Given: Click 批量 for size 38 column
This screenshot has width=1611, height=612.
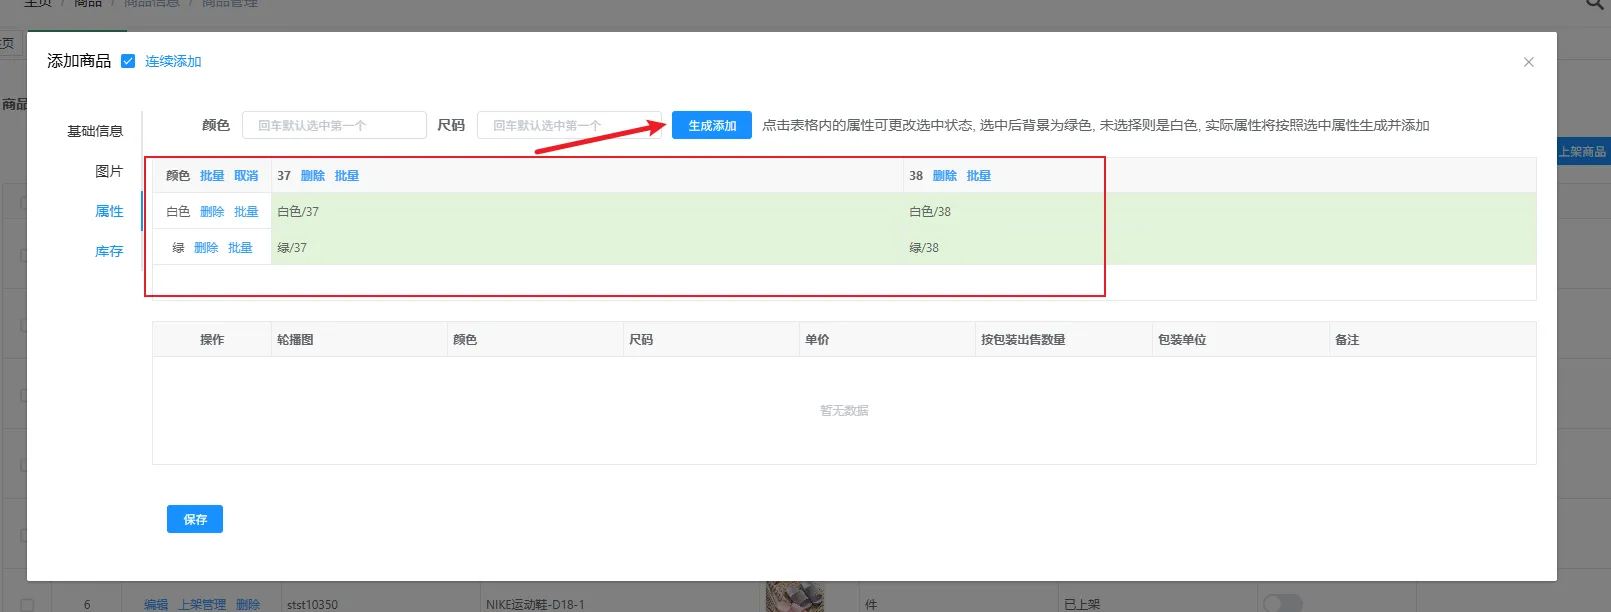Looking at the screenshot, I should click(x=978, y=176).
